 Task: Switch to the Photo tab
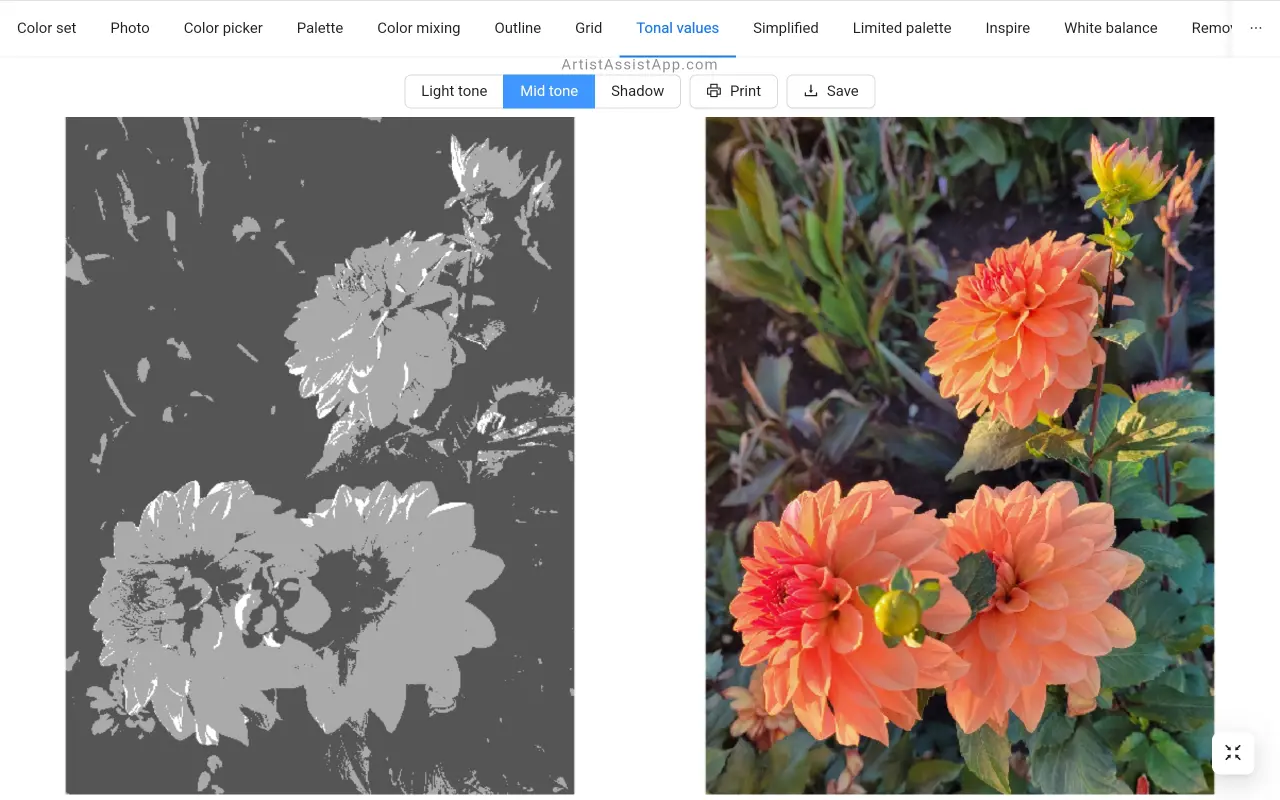click(130, 28)
